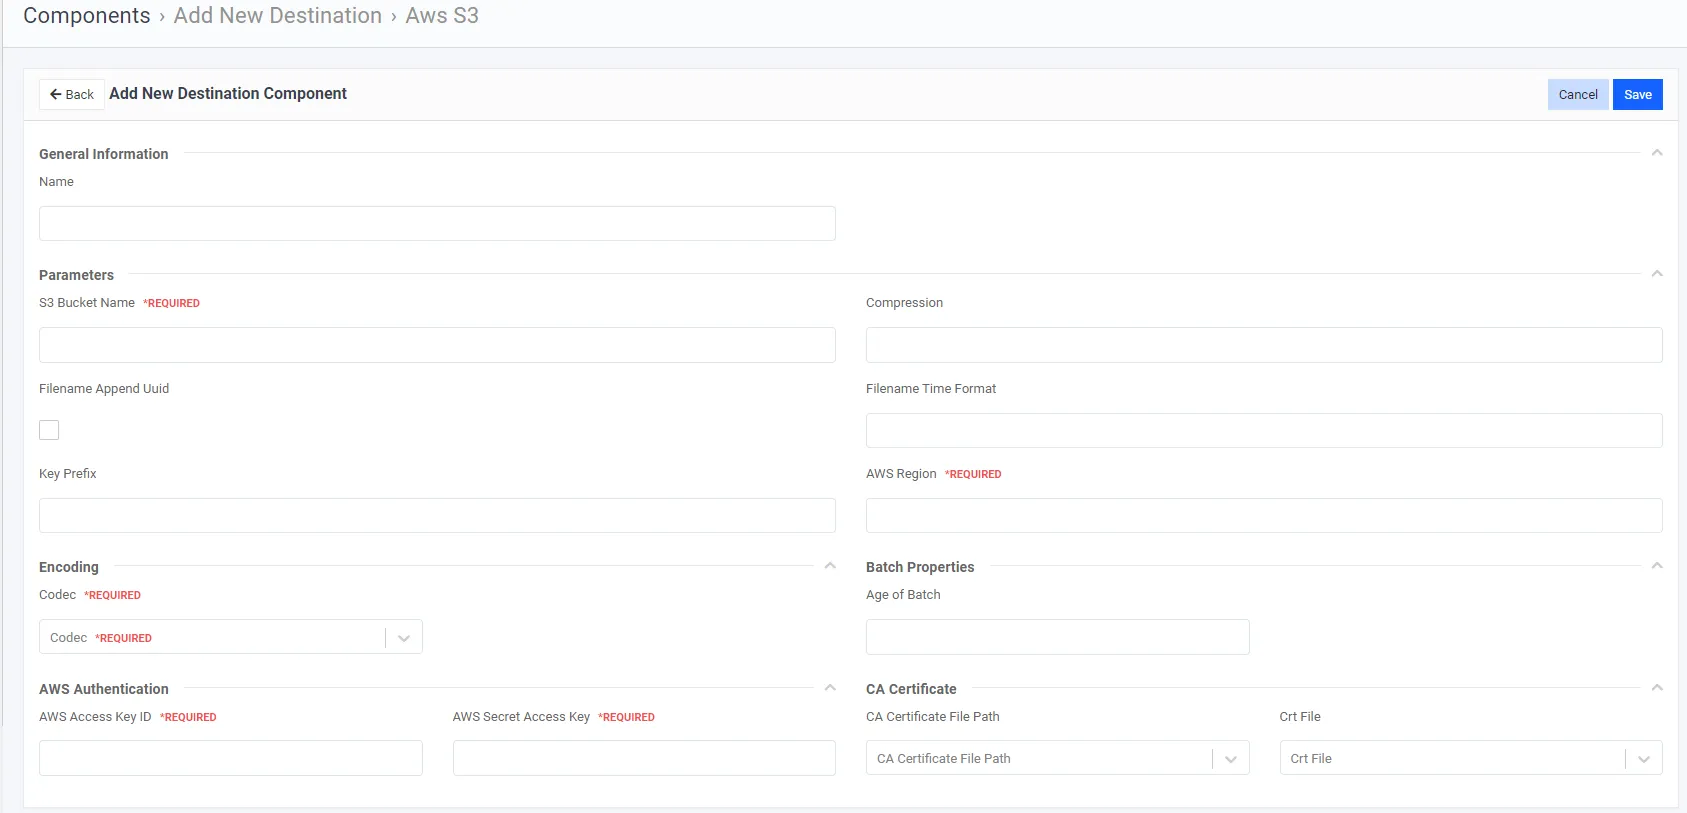Viewport: 1687px width, 813px height.
Task: Collapse the CA Certificate section
Action: (x=1657, y=688)
